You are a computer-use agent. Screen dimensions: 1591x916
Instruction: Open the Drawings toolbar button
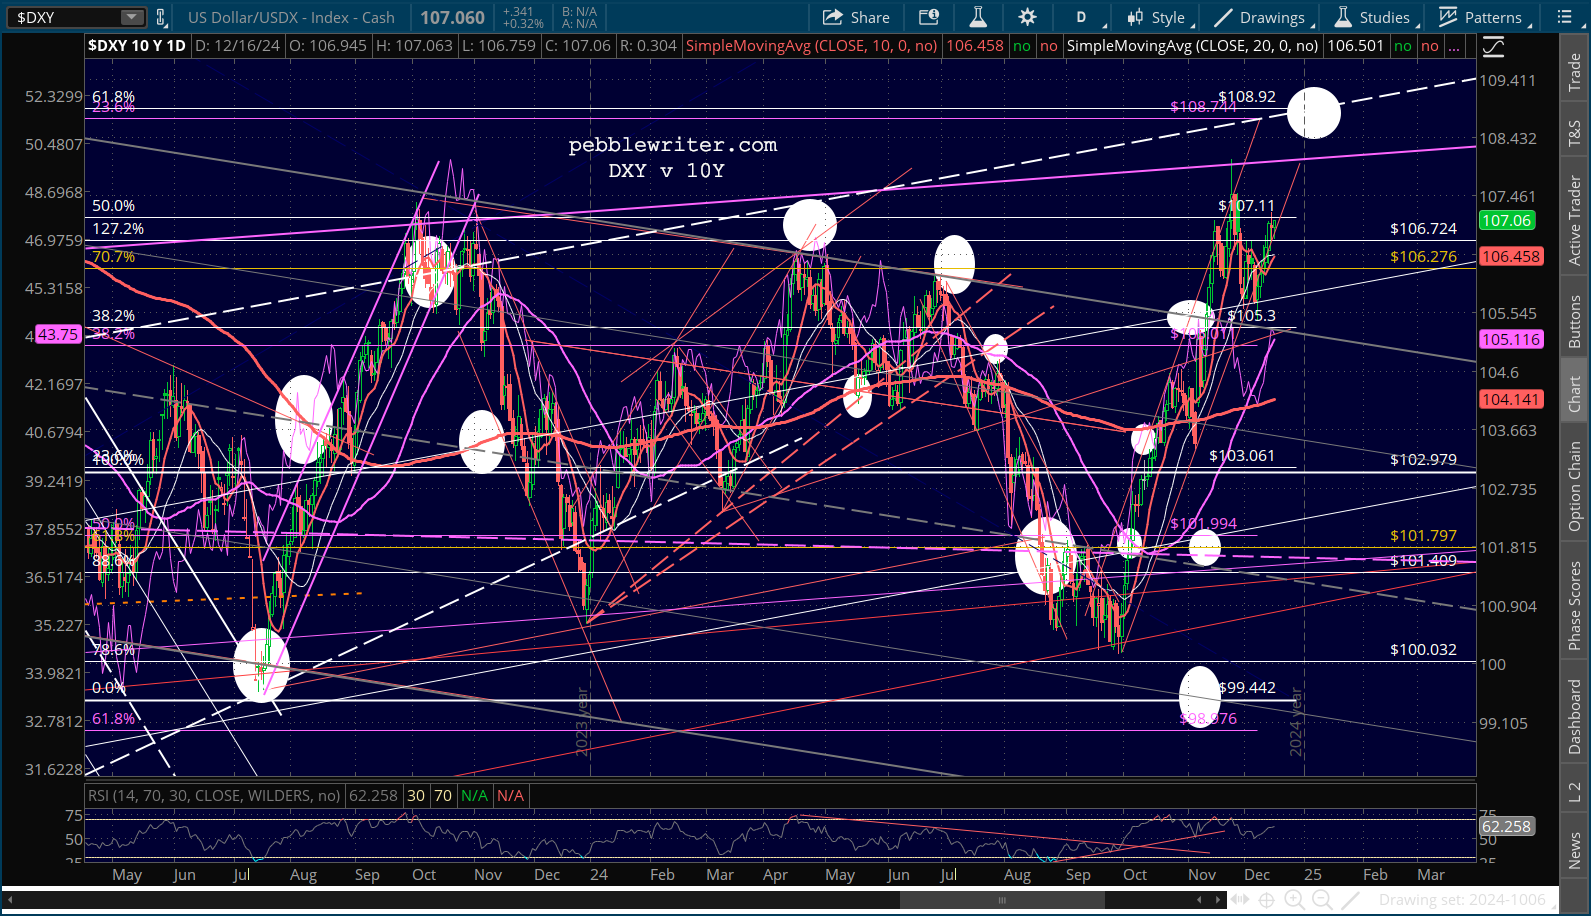1260,17
